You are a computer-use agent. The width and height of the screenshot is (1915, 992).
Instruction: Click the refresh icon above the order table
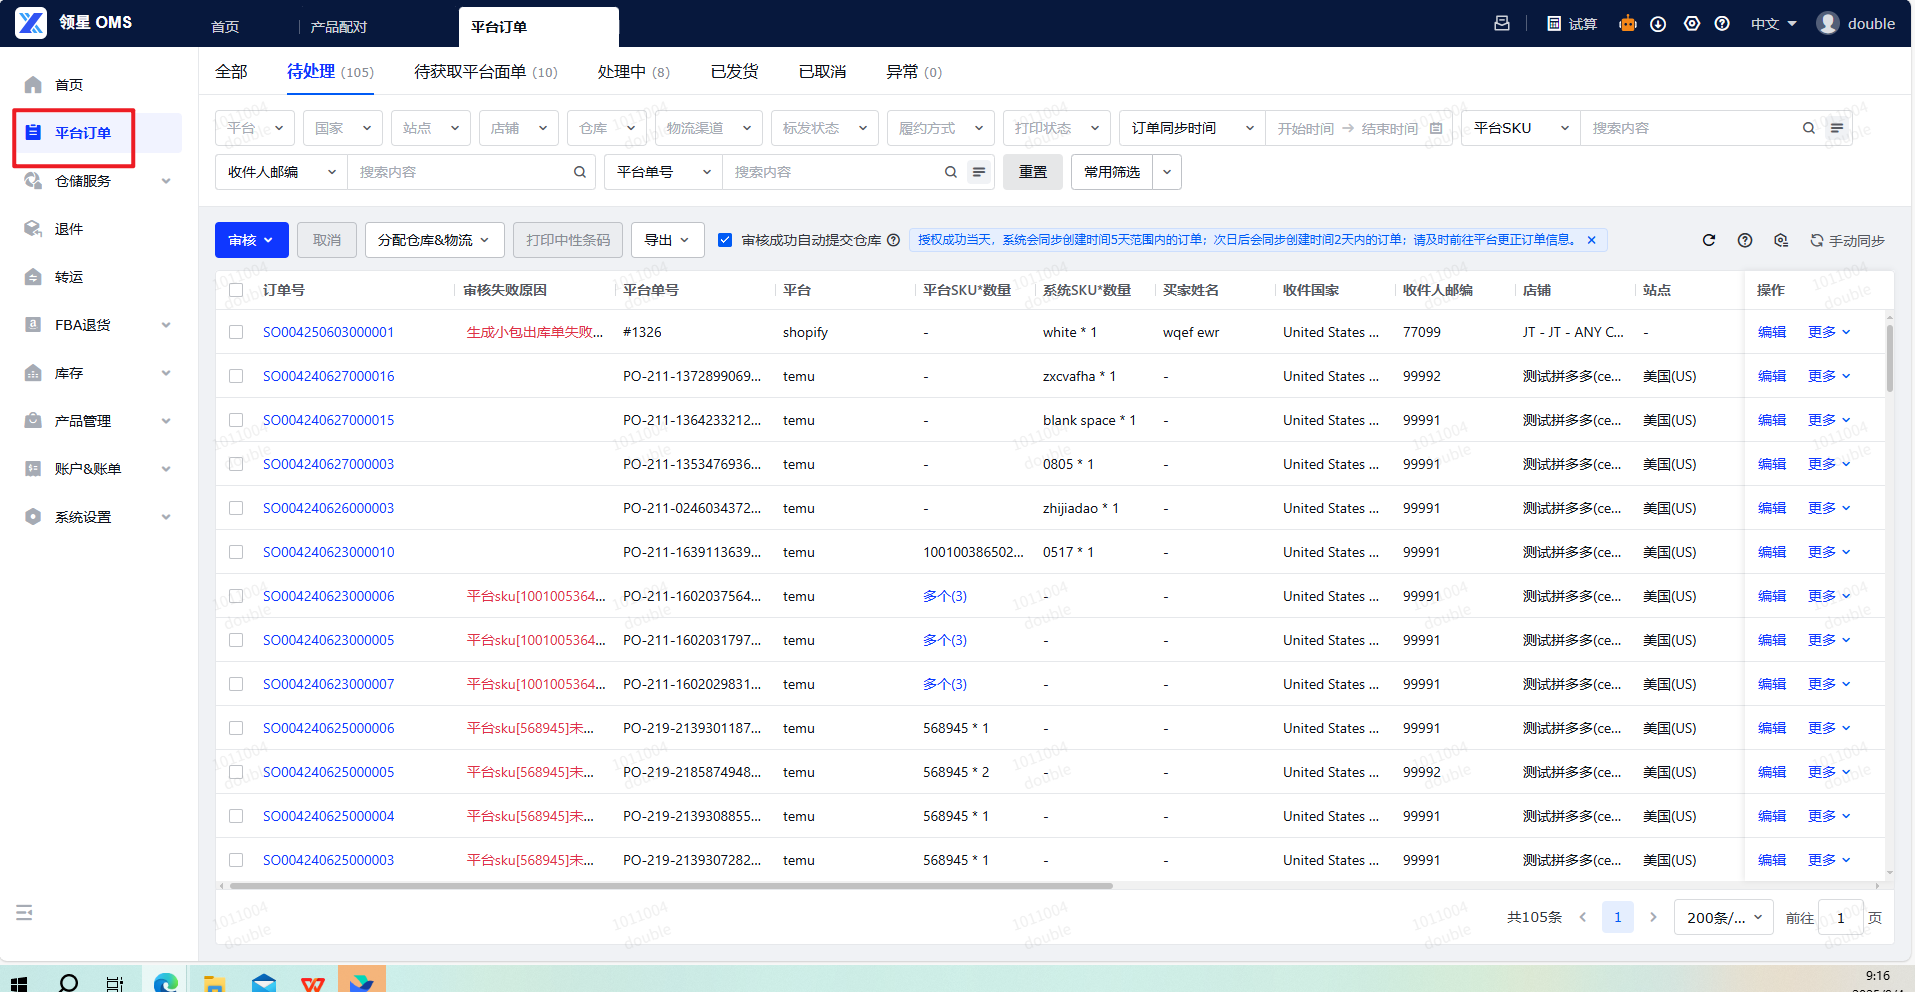(x=1709, y=240)
